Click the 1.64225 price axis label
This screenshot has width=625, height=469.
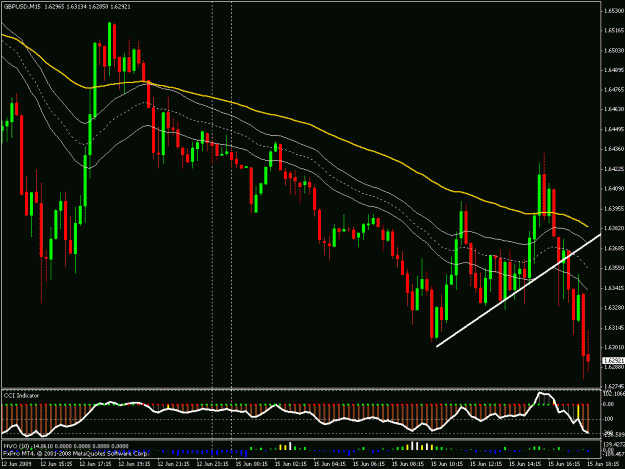[x=614, y=169]
